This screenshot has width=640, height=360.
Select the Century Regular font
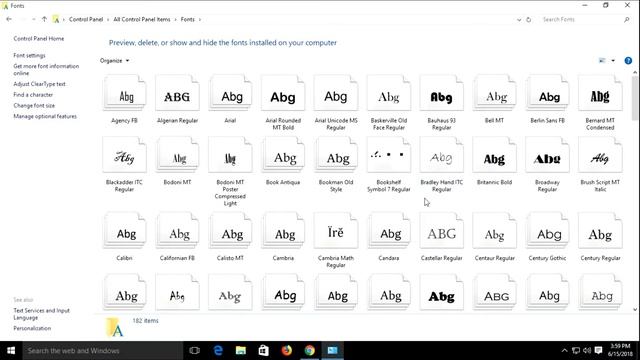click(x=600, y=231)
